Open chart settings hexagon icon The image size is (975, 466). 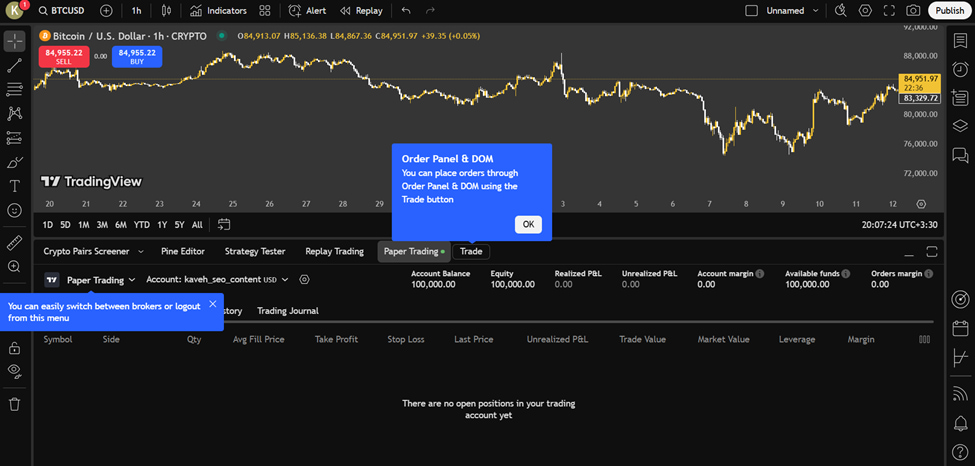point(865,11)
